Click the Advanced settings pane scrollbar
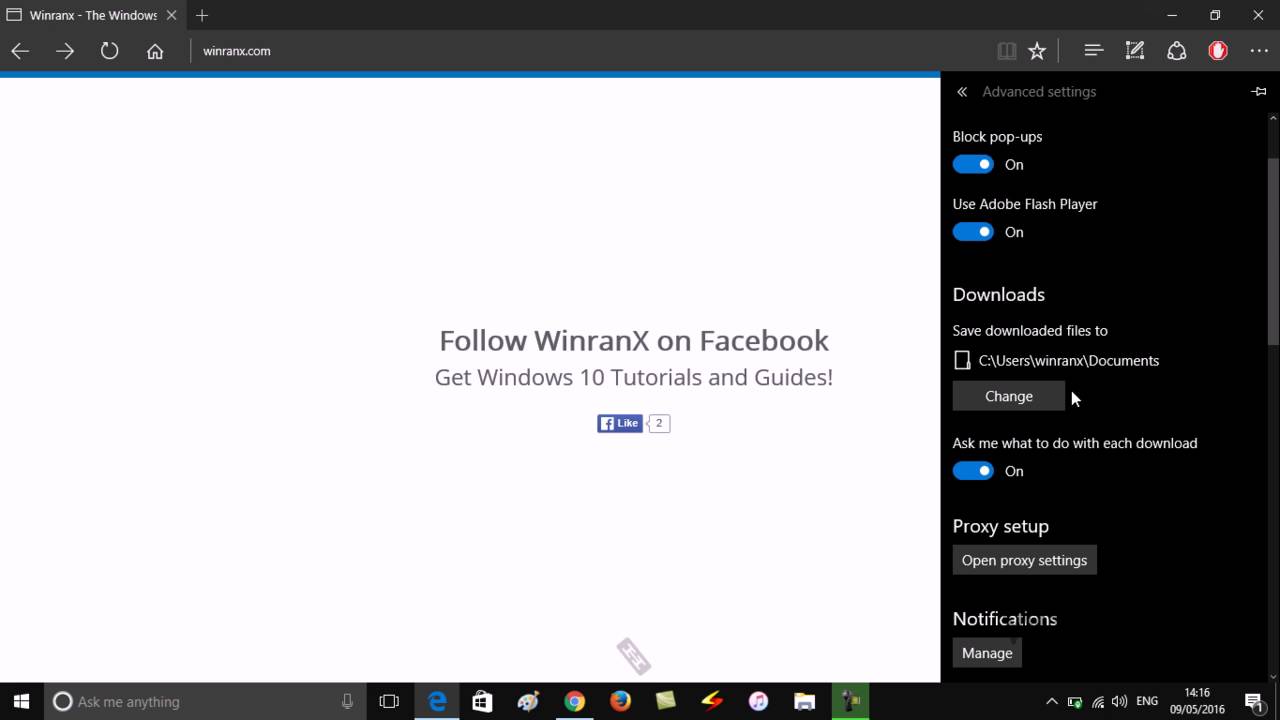1280x720 pixels. pyautogui.click(x=1273, y=252)
